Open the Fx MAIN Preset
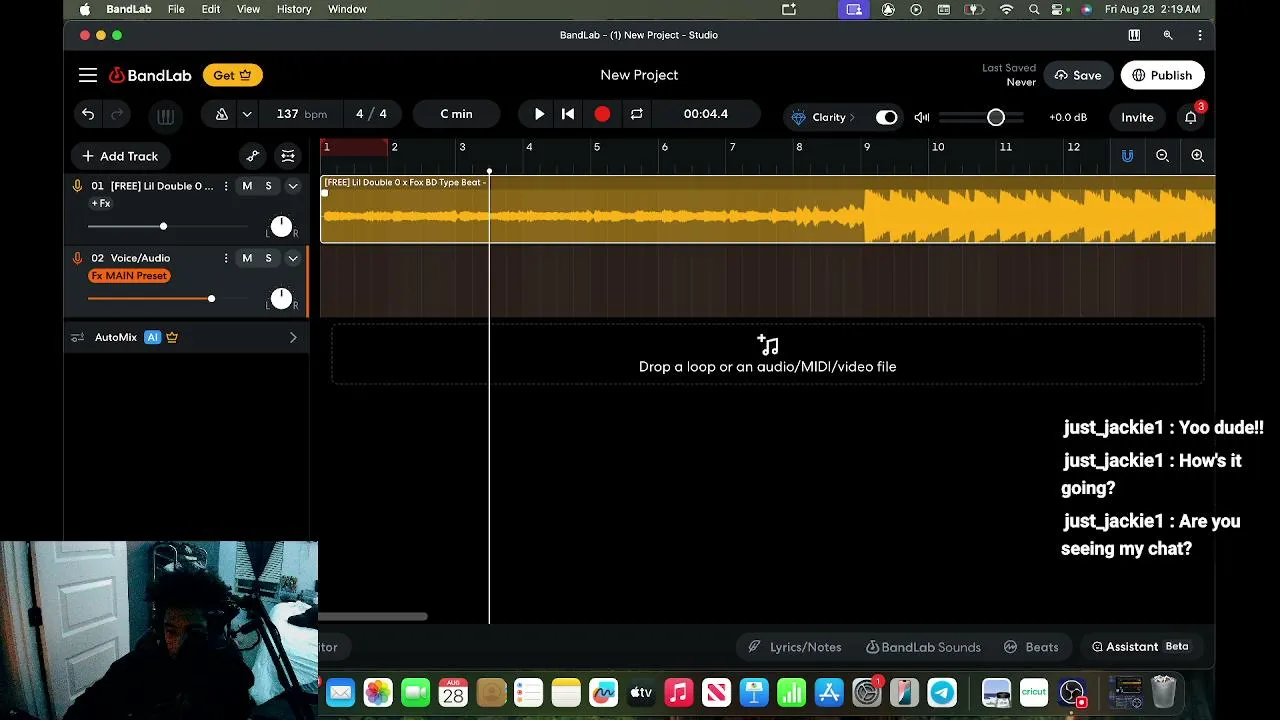The height and width of the screenshot is (720, 1280). point(129,276)
